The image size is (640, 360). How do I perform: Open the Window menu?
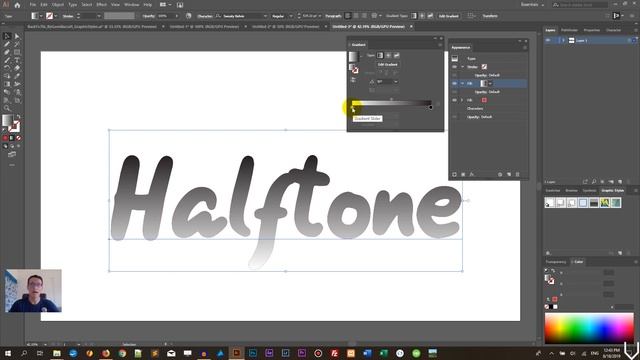[131, 5]
